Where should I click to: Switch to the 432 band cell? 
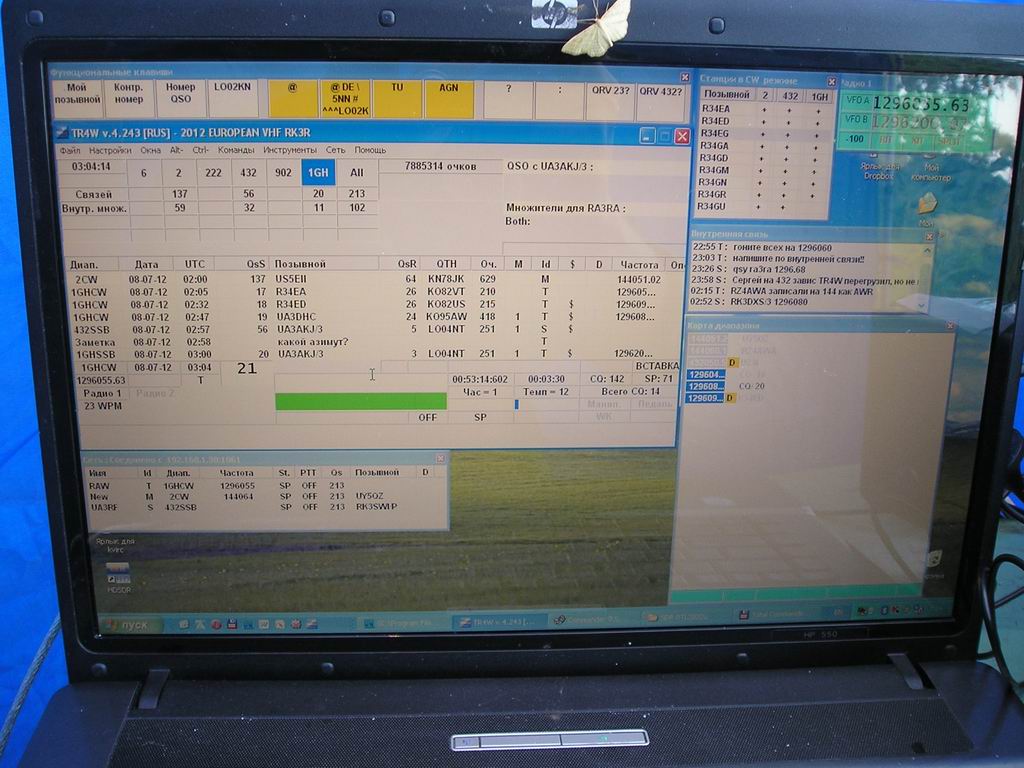[x=249, y=172]
